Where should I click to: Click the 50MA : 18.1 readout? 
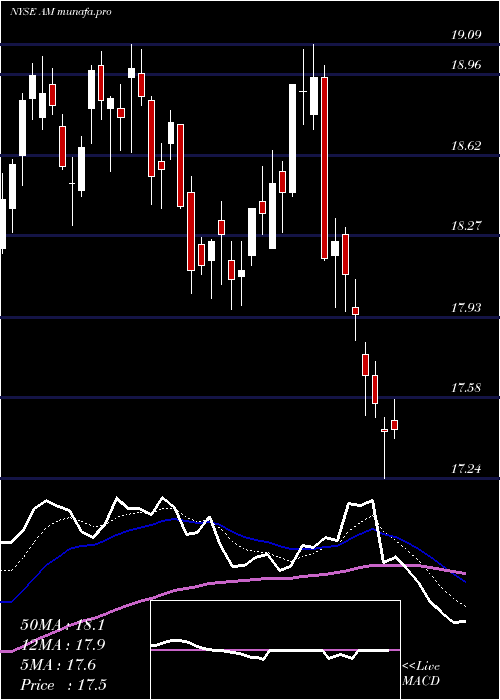pyautogui.click(x=62, y=625)
